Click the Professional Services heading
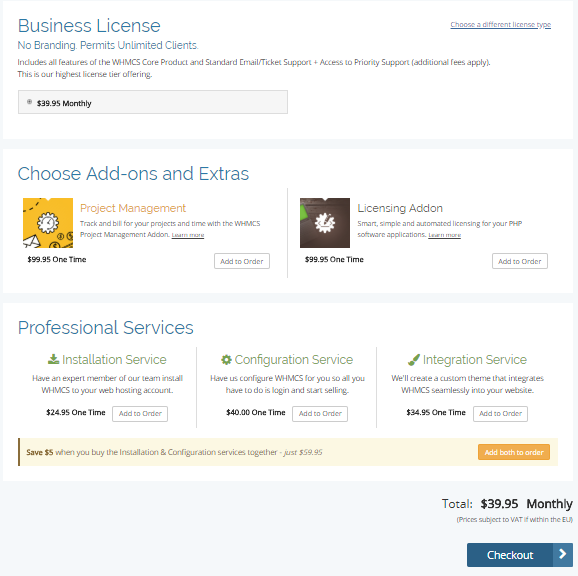The width and height of the screenshot is (578, 576). pos(106,328)
